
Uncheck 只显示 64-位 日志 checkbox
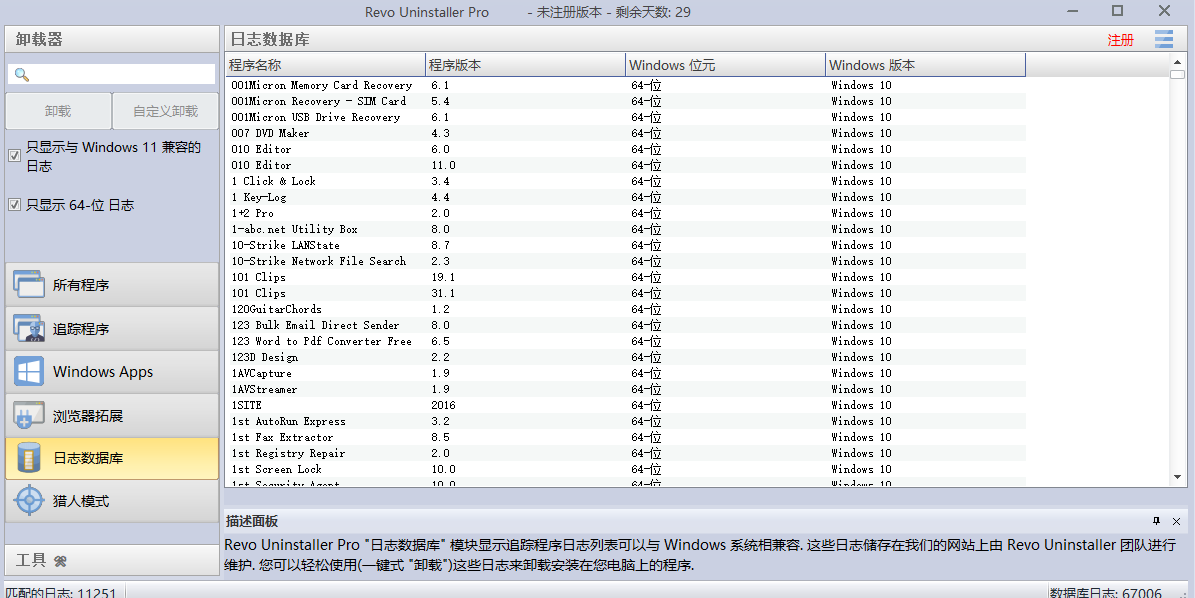pyautogui.click(x=14, y=205)
